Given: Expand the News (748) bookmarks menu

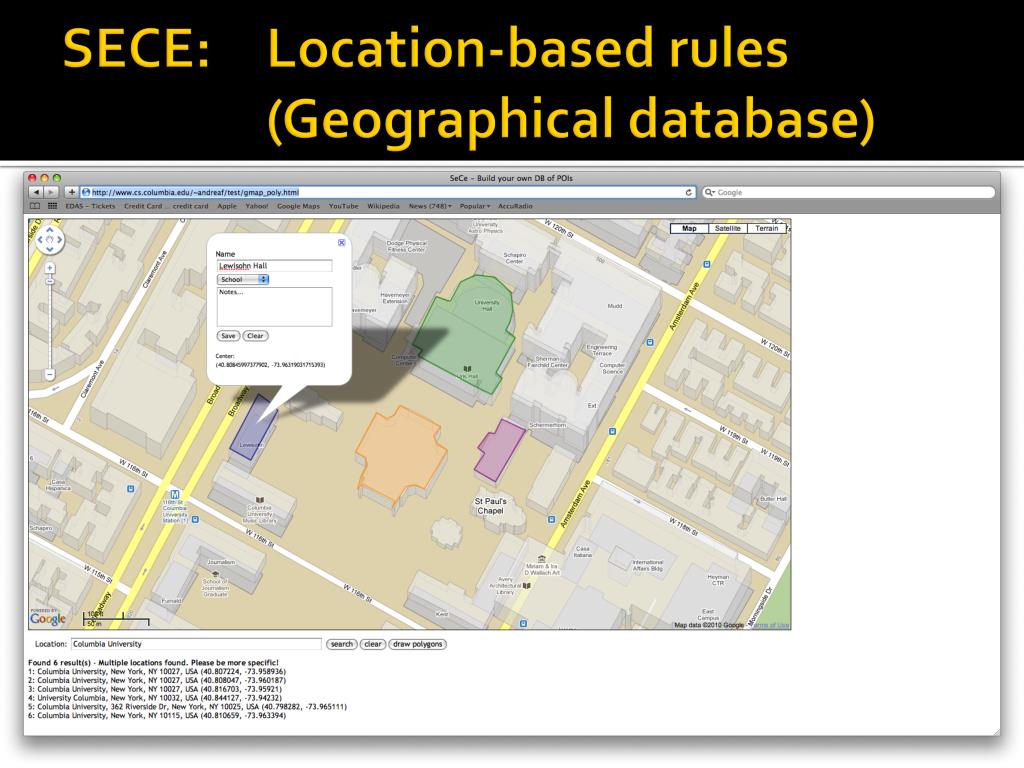Looking at the screenshot, I should [430, 206].
